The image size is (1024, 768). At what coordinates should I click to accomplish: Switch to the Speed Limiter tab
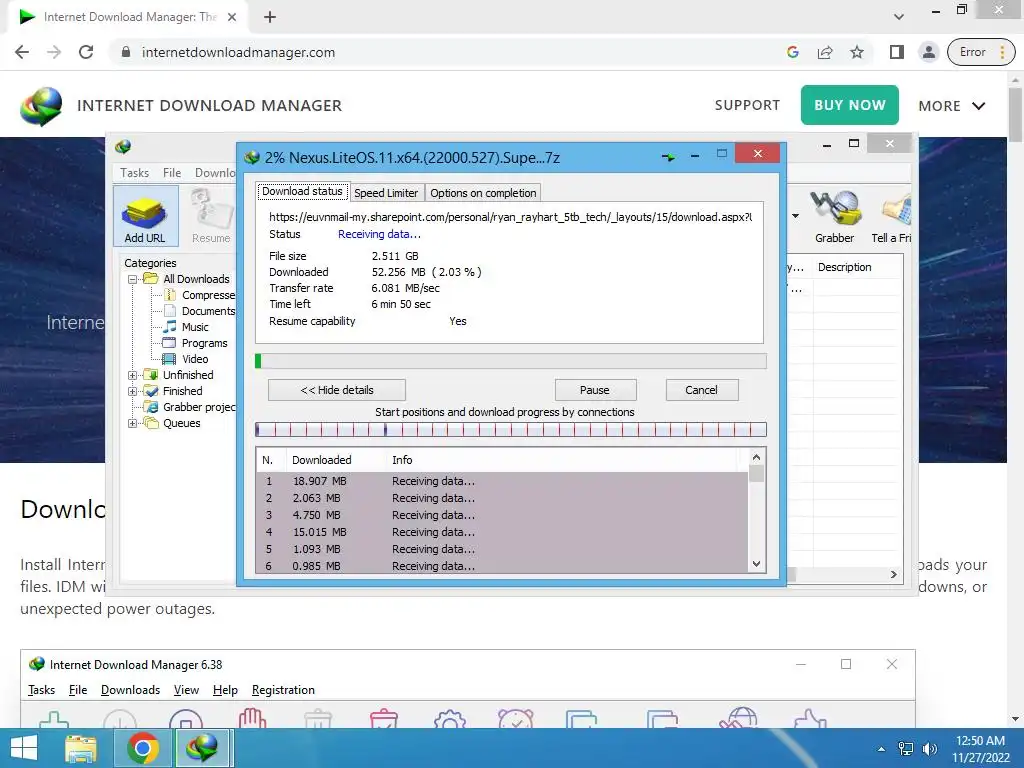[386, 193]
